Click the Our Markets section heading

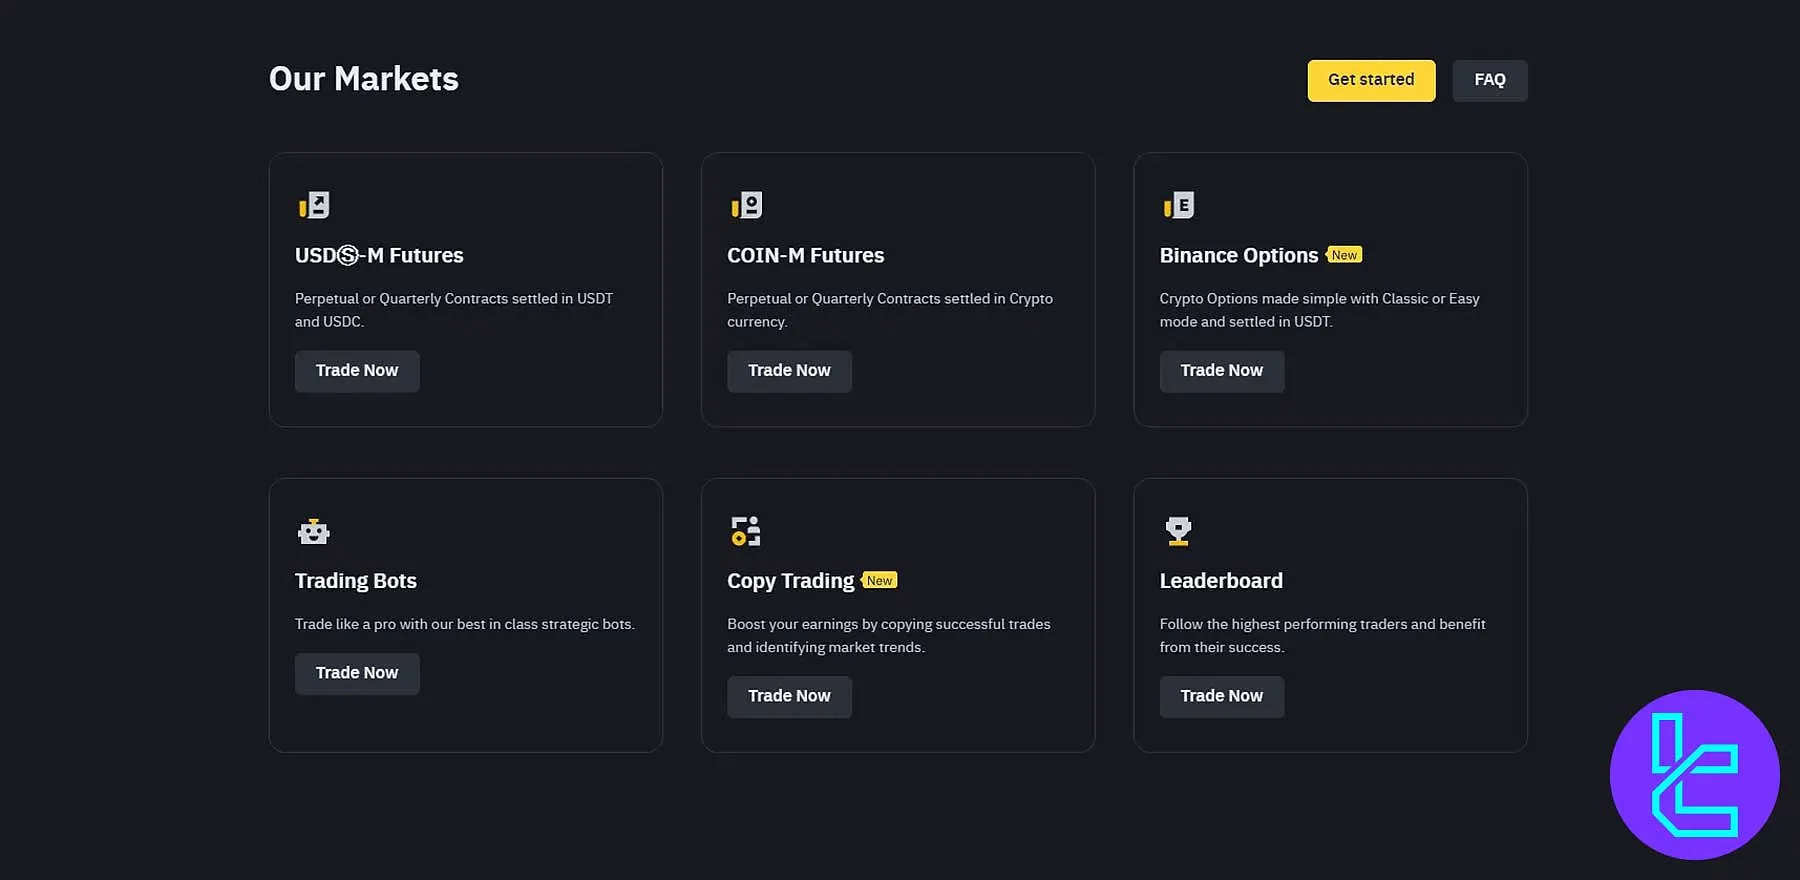point(364,79)
